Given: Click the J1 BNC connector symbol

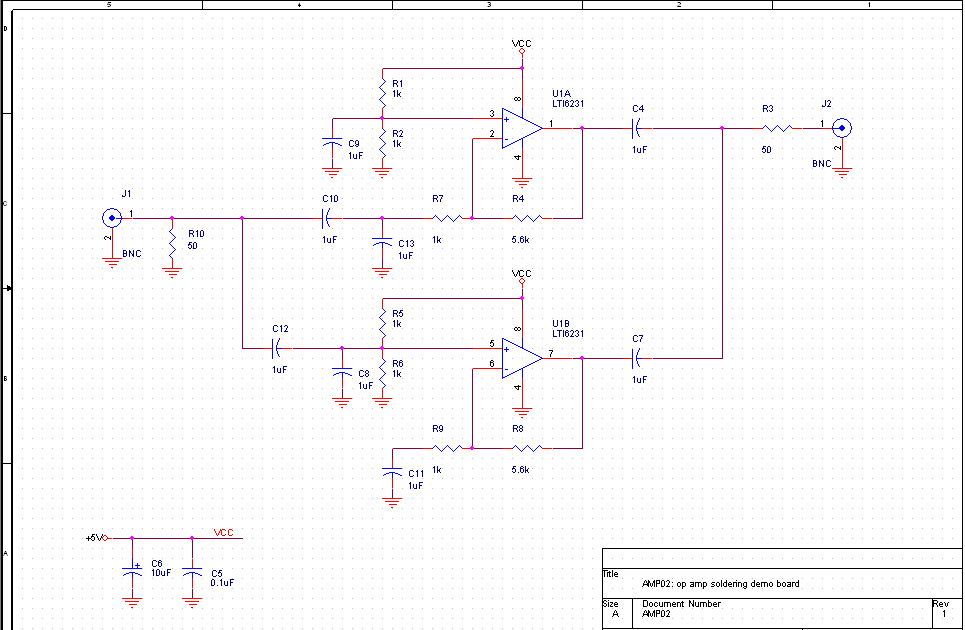Looking at the screenshot, I should [111, 218].
